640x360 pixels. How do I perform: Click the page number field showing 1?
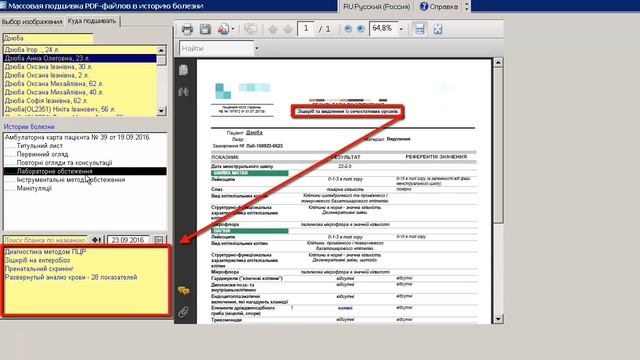[x=306, y=29]
